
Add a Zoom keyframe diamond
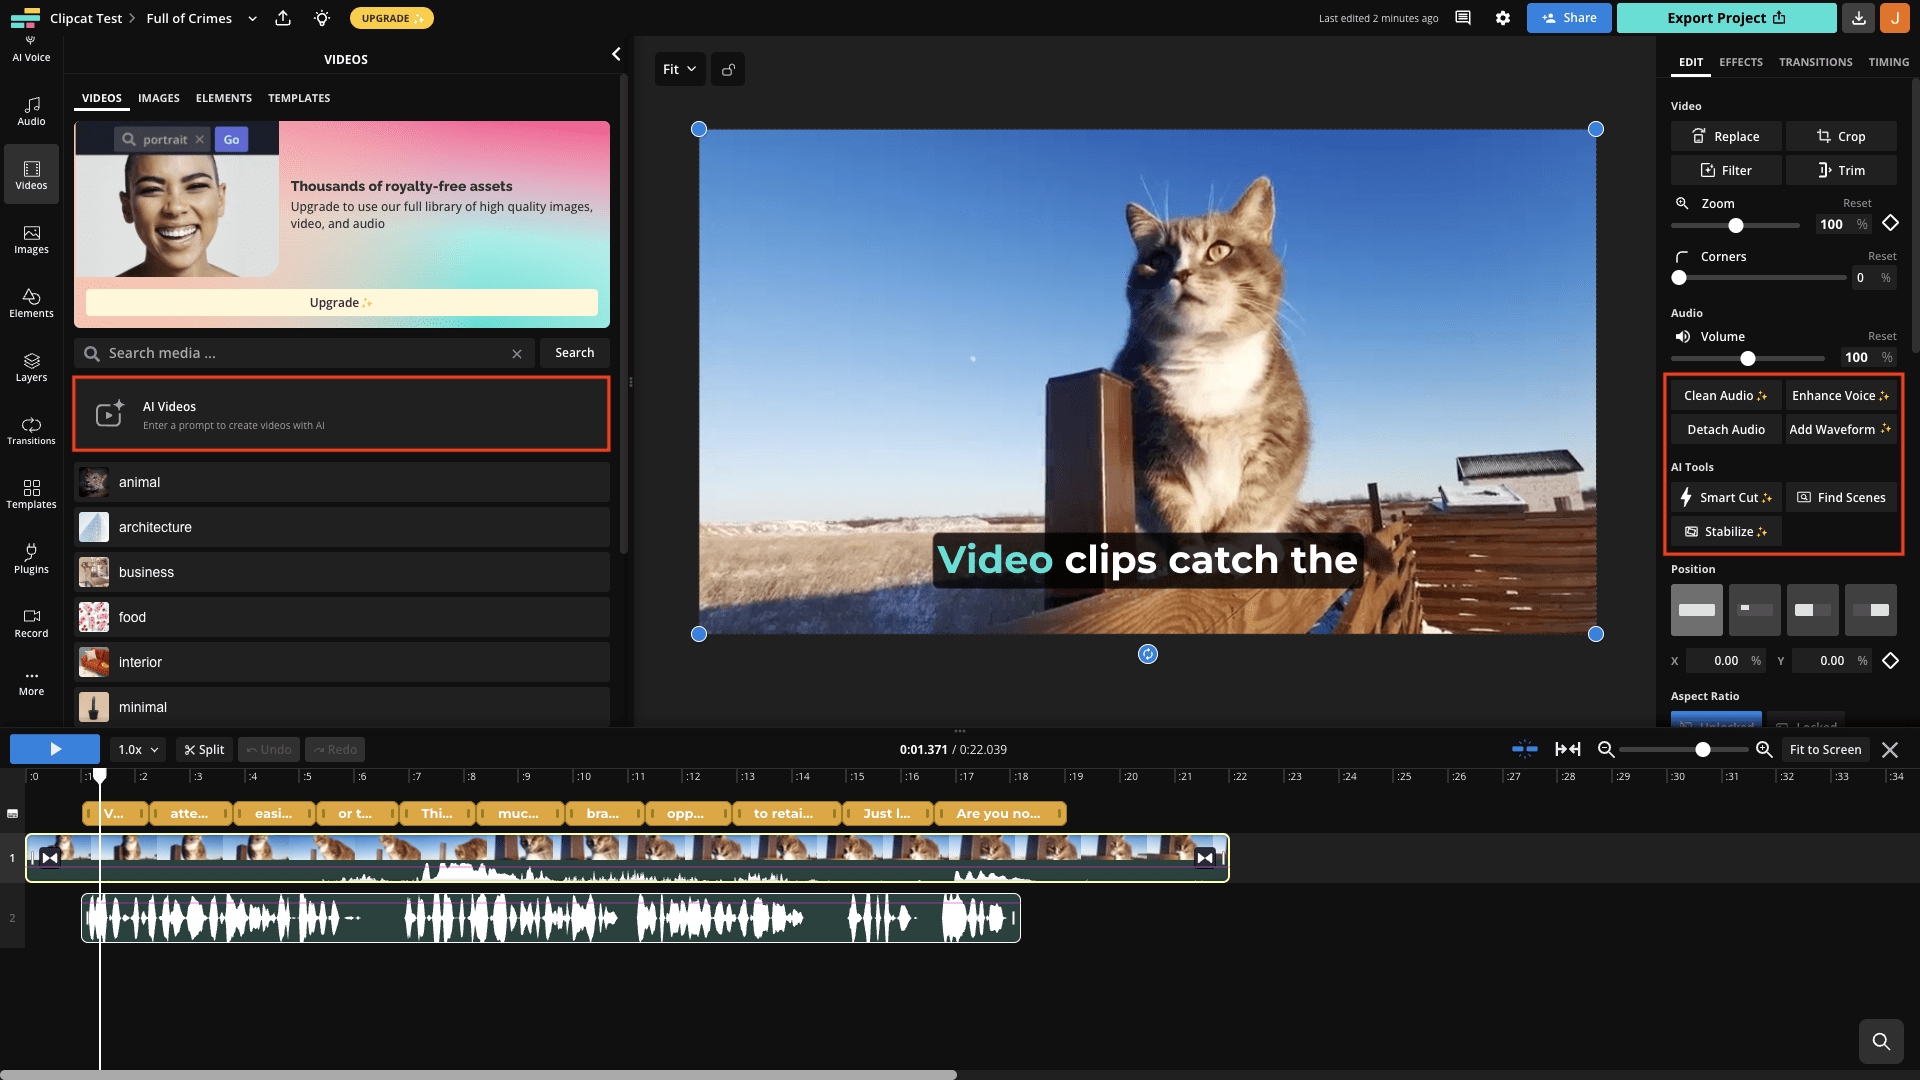tap(1890, 223)
